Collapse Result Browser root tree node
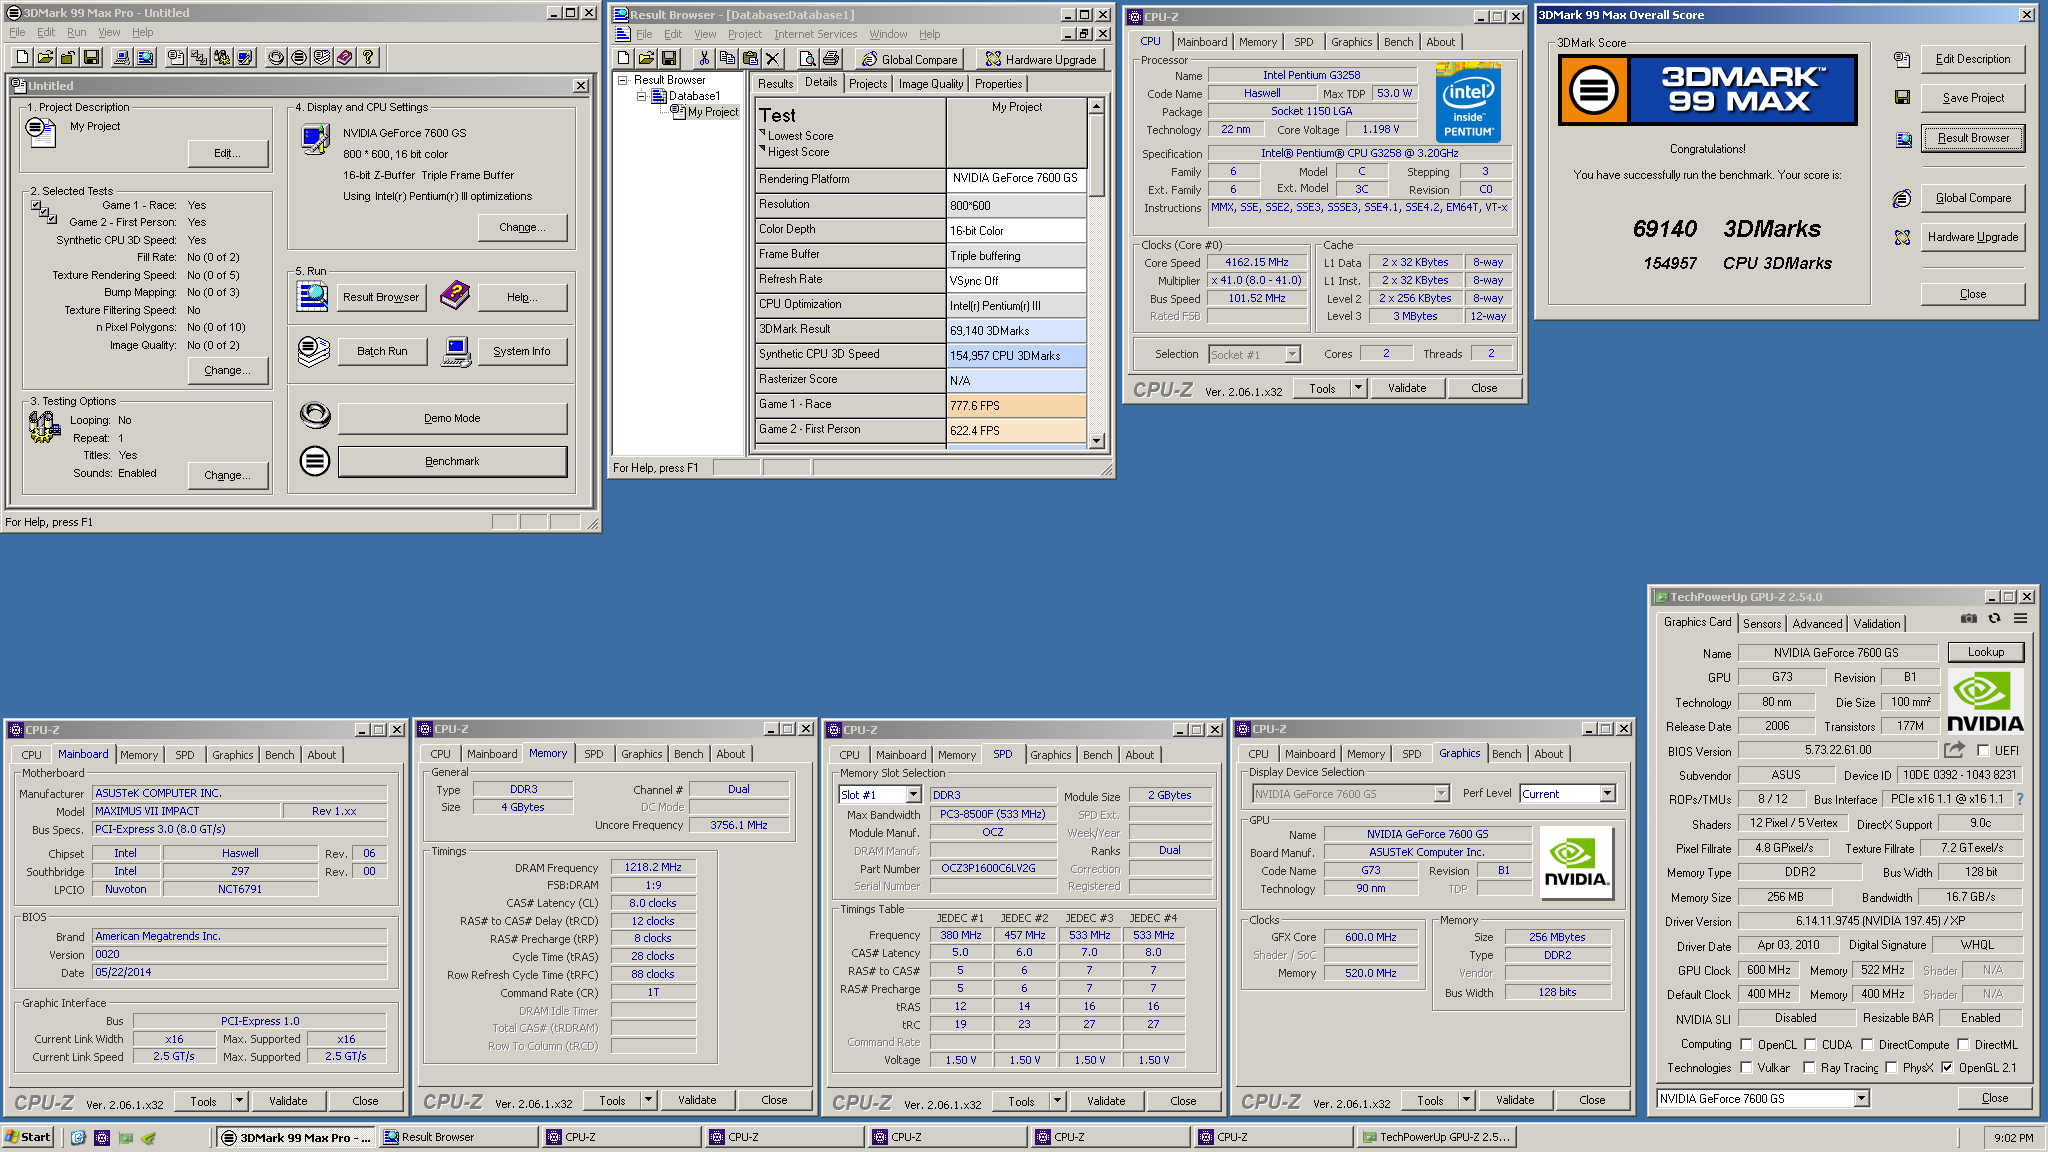Viewport: 2048px width, 1152px height. pos(622,80)
